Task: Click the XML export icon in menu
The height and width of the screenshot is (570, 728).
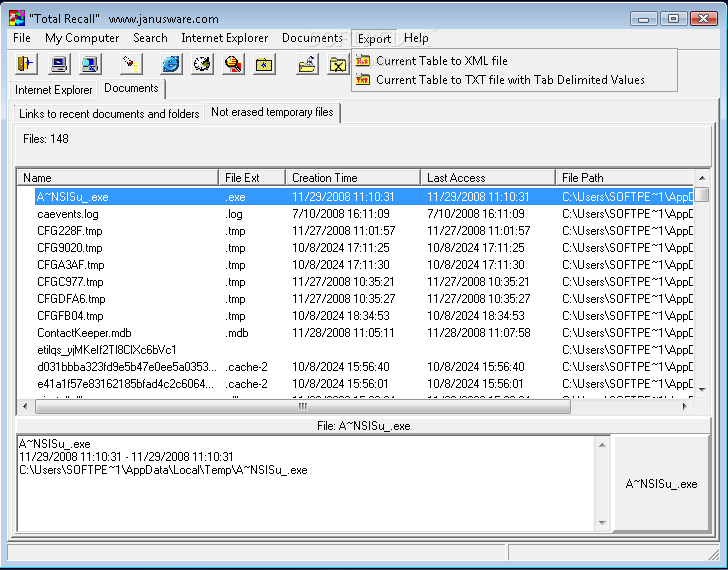Action: 363,61
